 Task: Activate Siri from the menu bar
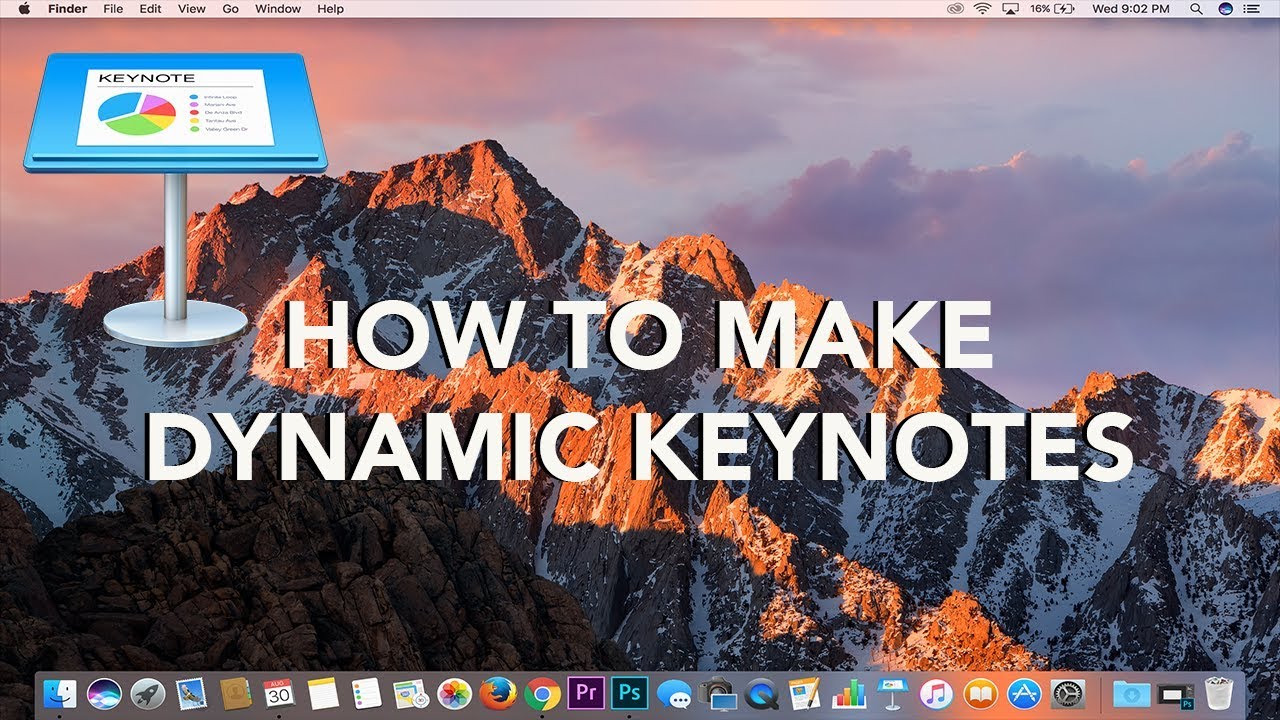[1226, 9]
